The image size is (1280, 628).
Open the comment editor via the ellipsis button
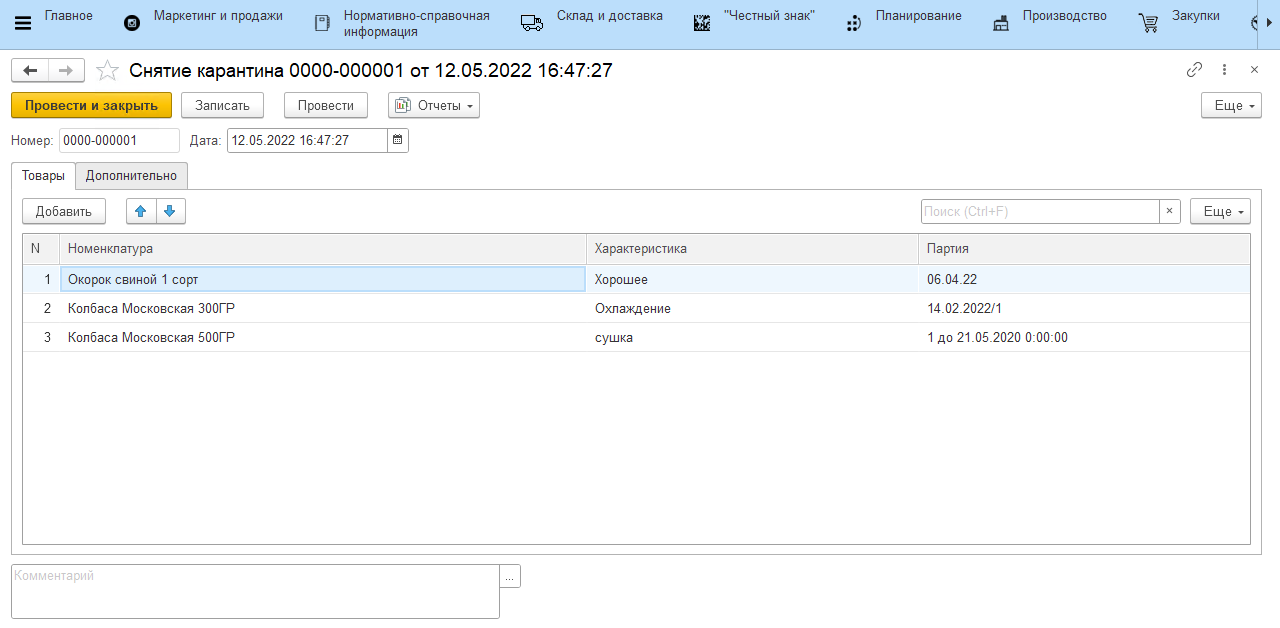(x=511, y=576)
